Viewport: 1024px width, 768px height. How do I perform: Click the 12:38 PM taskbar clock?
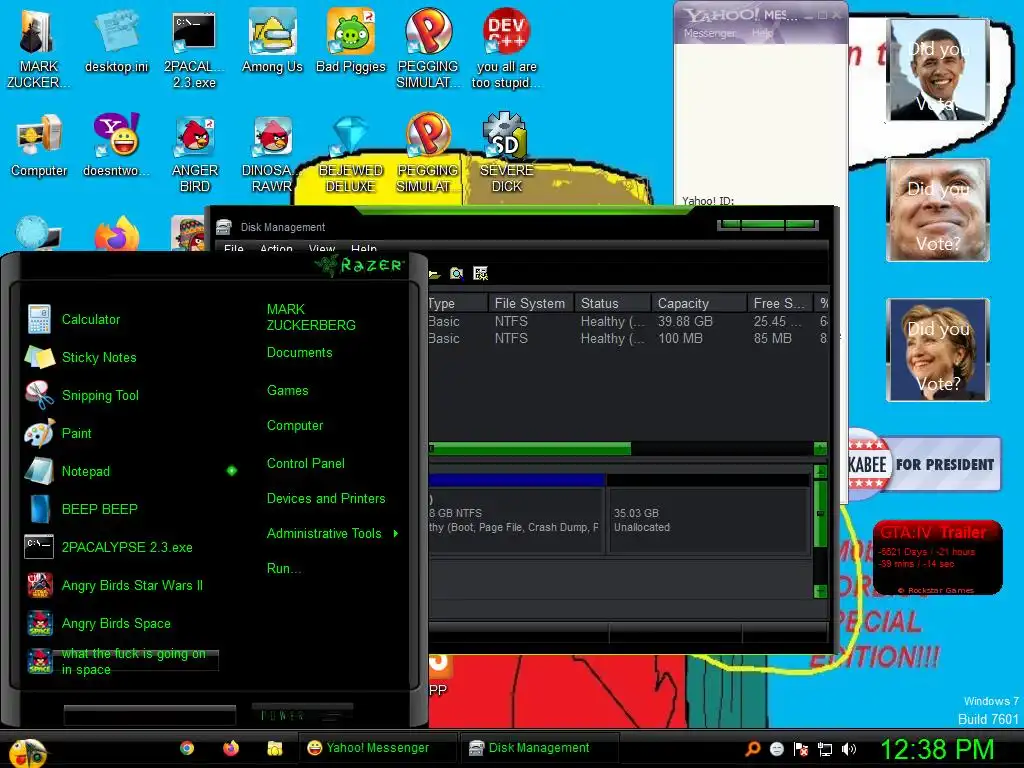pyautogui.click(x=937, y=749)
